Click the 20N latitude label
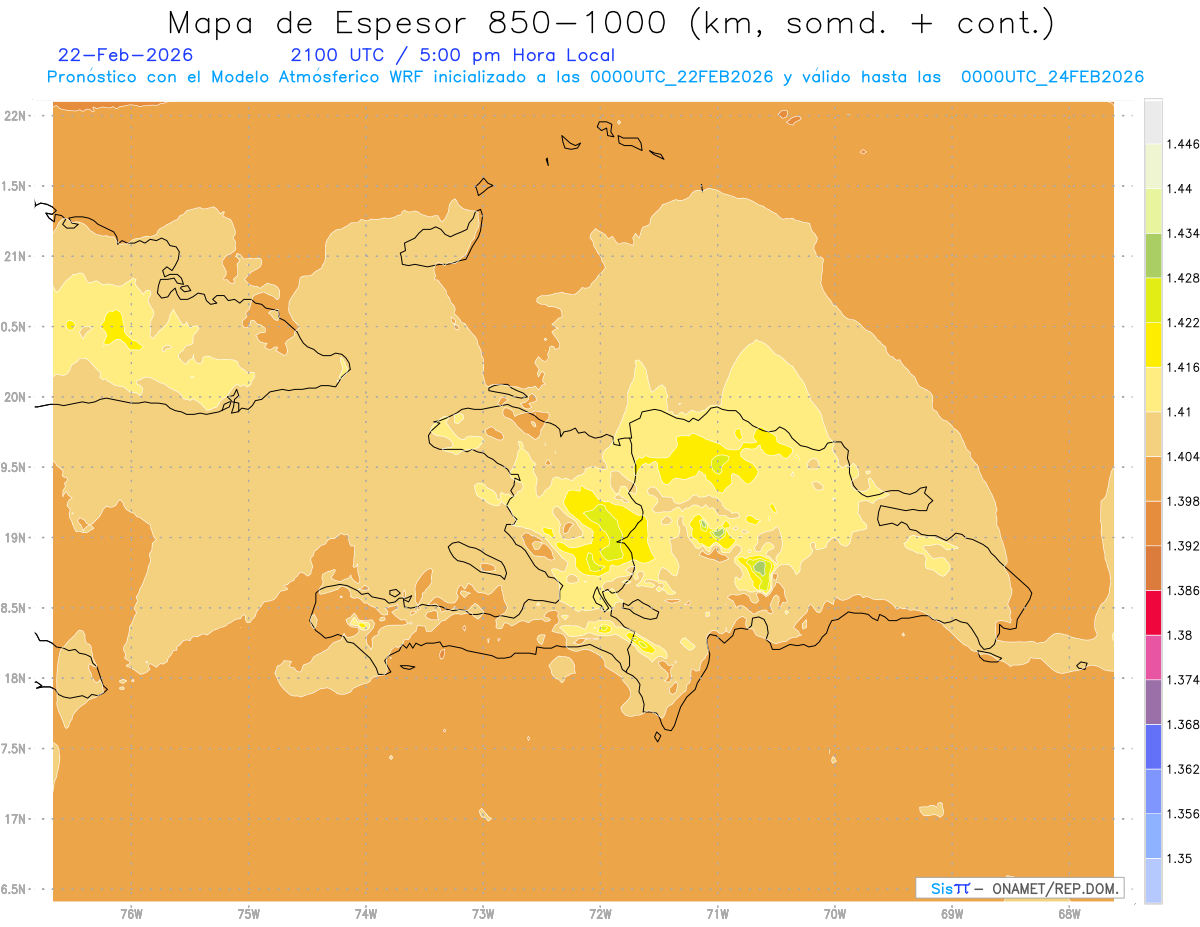 15,397
